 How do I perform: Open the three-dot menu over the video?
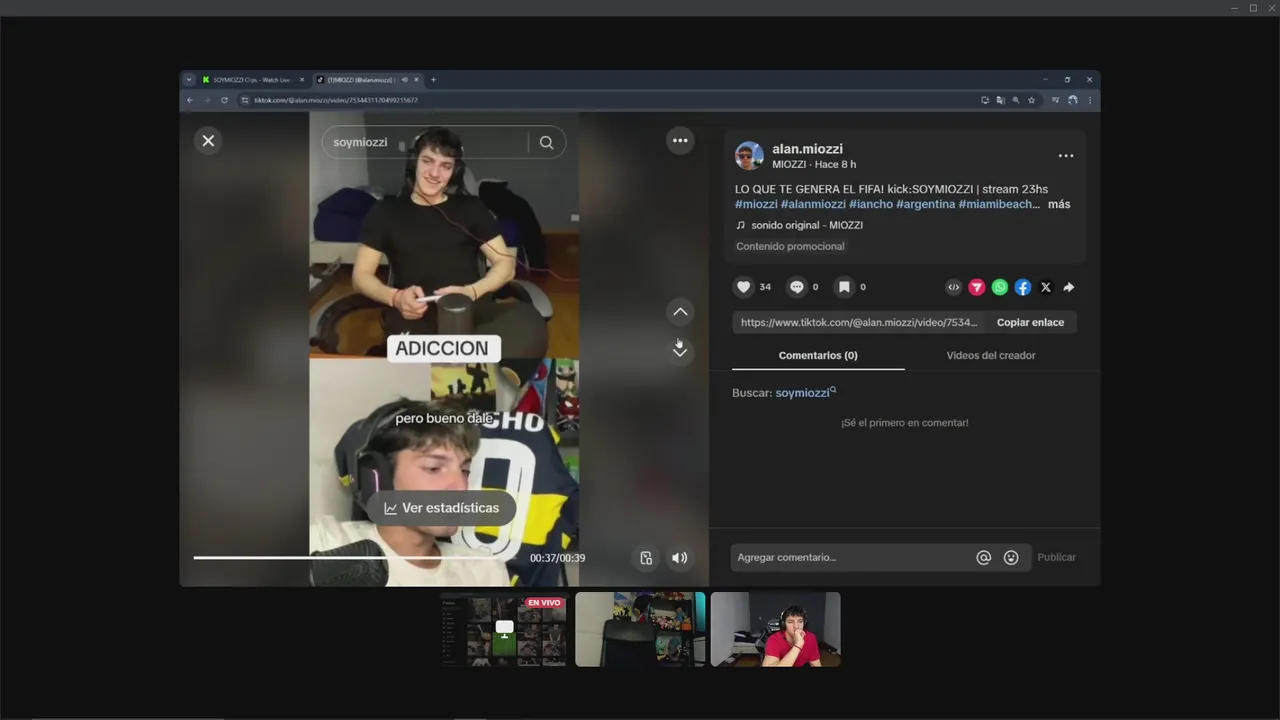[x=680, y=141]
